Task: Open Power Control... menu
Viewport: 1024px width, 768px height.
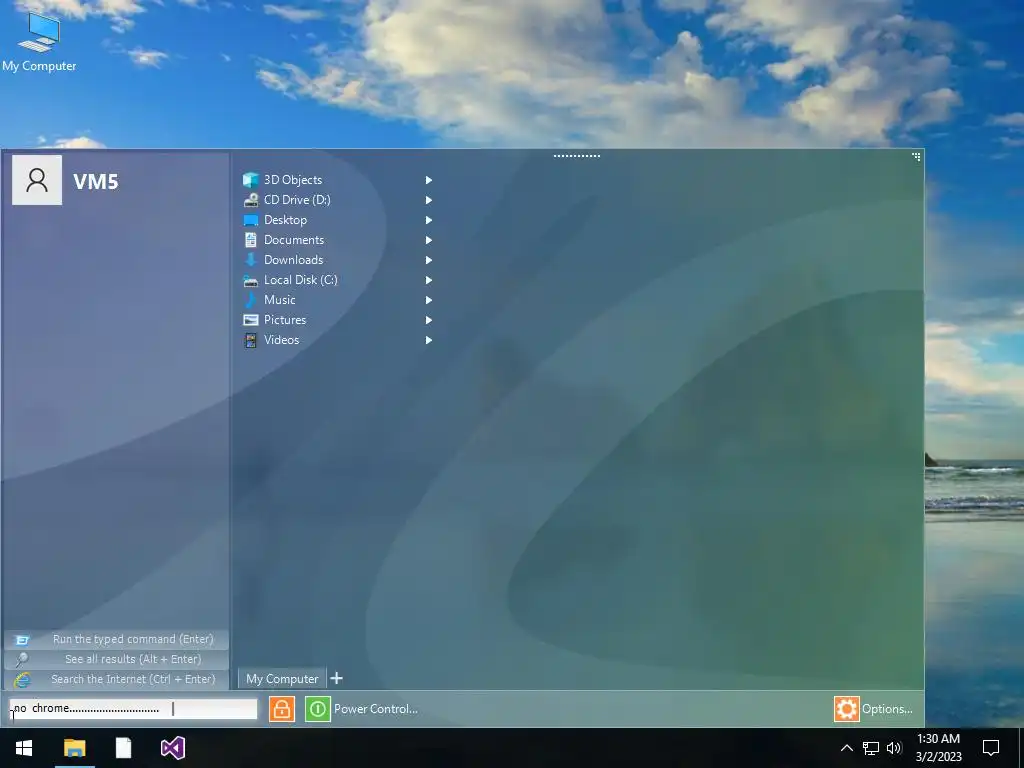Action: tap(376, 709)
